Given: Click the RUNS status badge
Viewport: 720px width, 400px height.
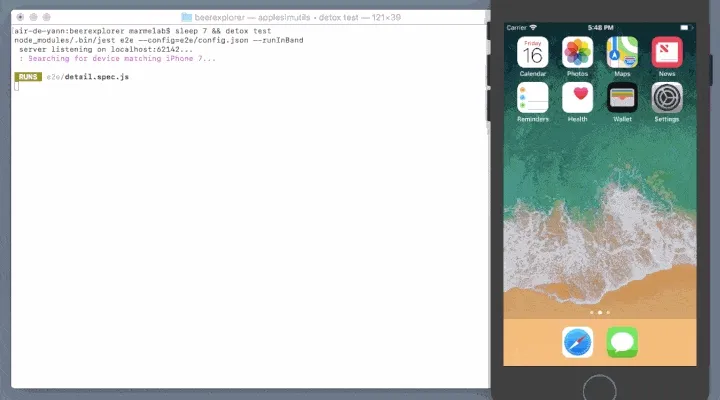Looking at the screenshot, I should [x=28, y=77].
